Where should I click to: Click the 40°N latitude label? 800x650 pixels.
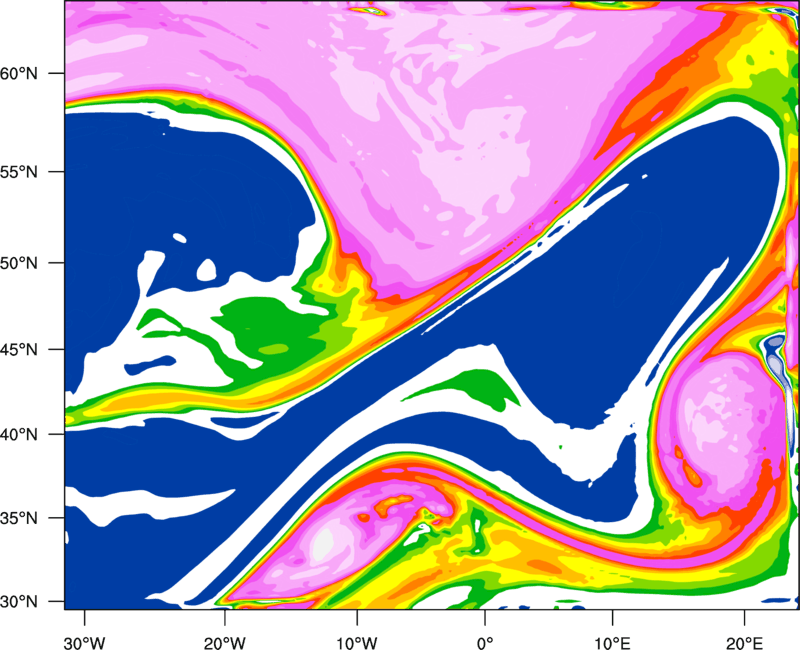click(19, 435)
